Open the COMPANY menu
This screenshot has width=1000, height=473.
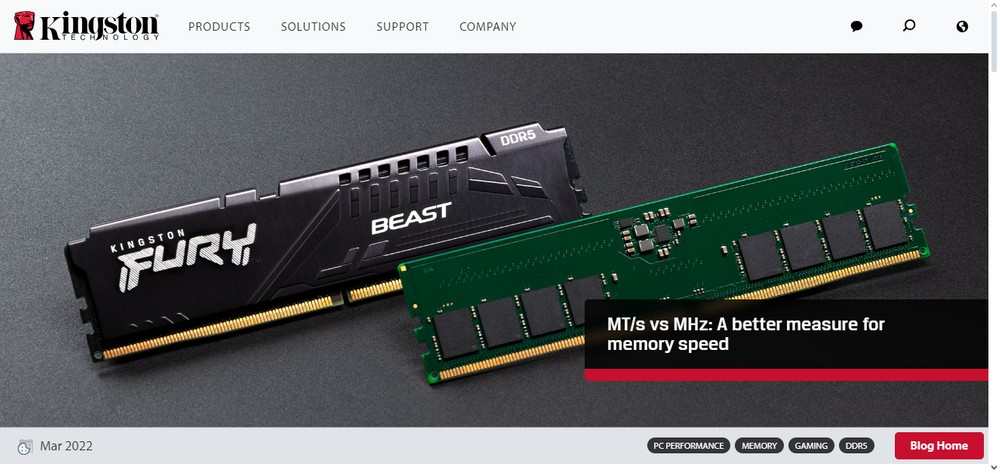488,27
